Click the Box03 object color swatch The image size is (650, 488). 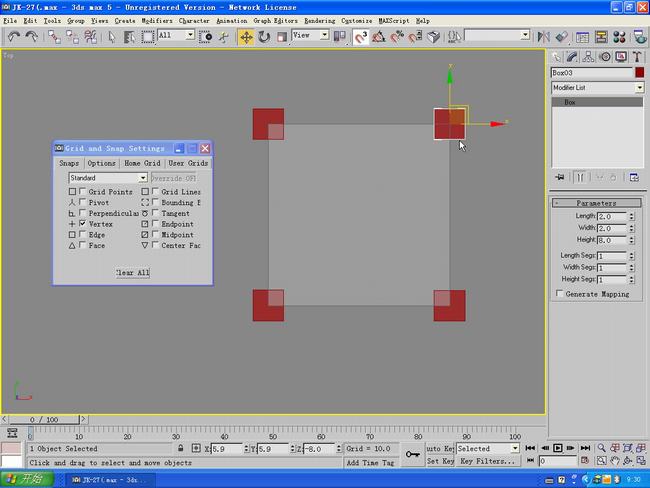tap(640, 73)
